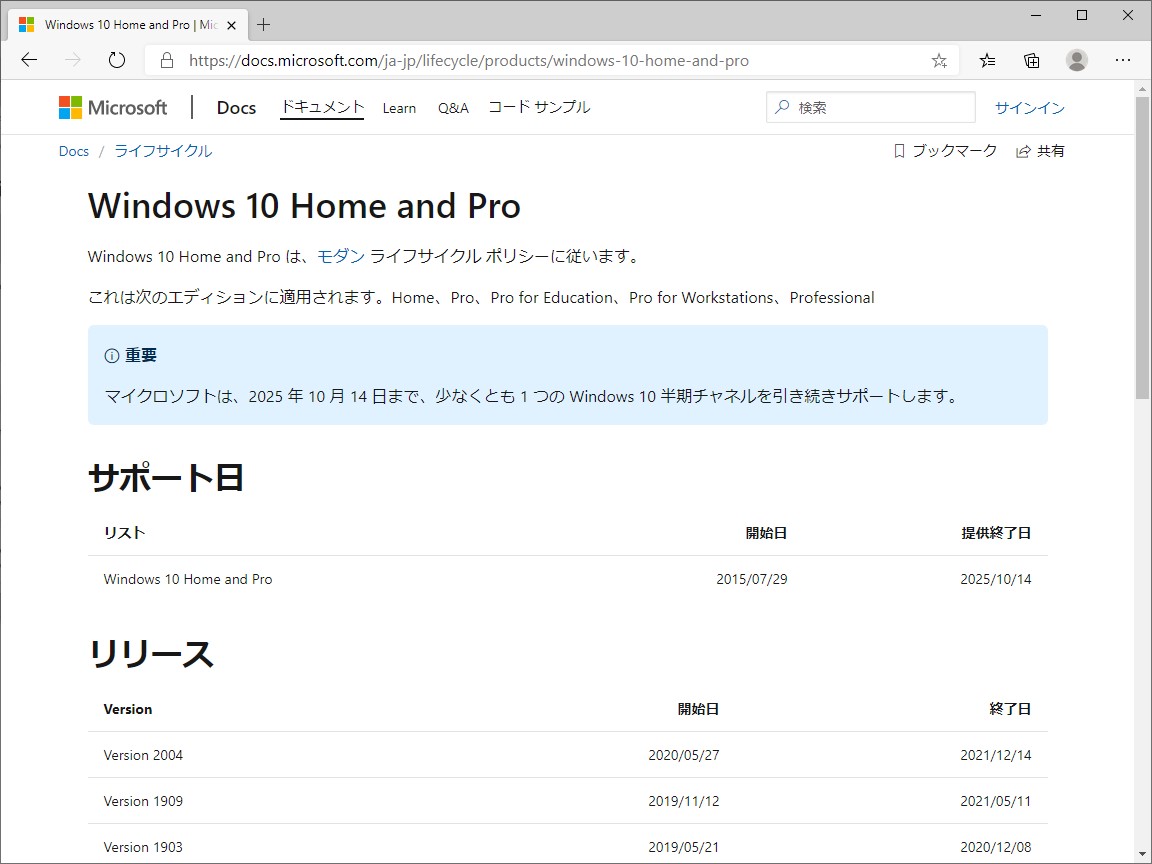1152x864 pixels.
Task: Click the リリース section heading
Action: pos(151,654)
